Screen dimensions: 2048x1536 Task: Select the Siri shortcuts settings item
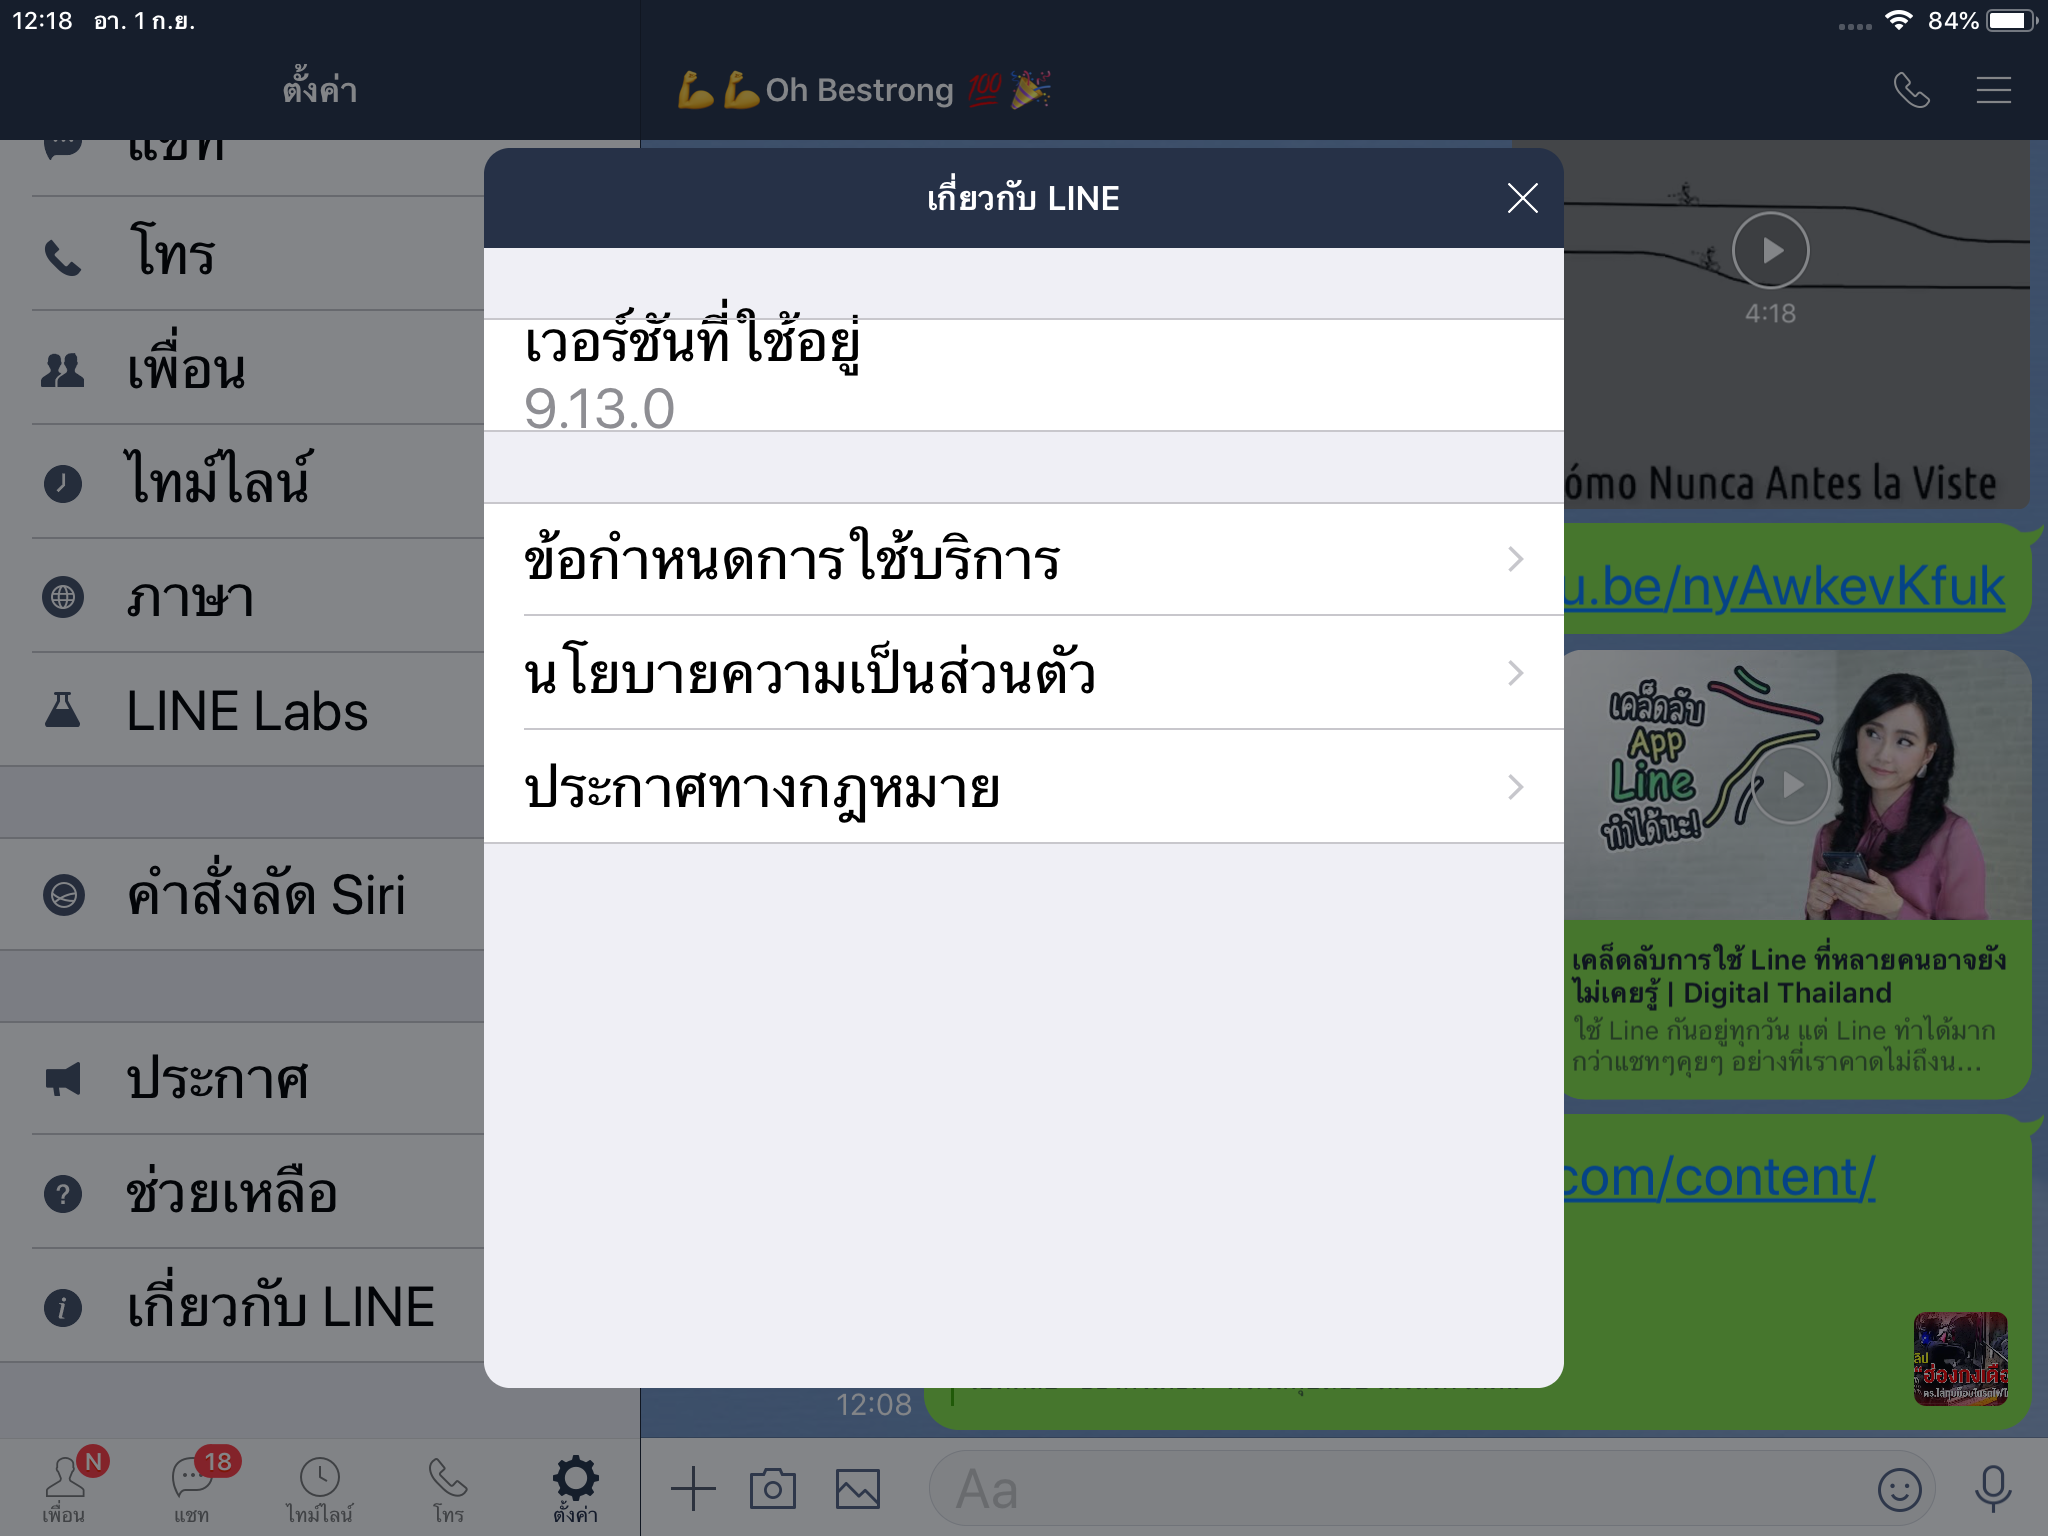click(266, 895)
